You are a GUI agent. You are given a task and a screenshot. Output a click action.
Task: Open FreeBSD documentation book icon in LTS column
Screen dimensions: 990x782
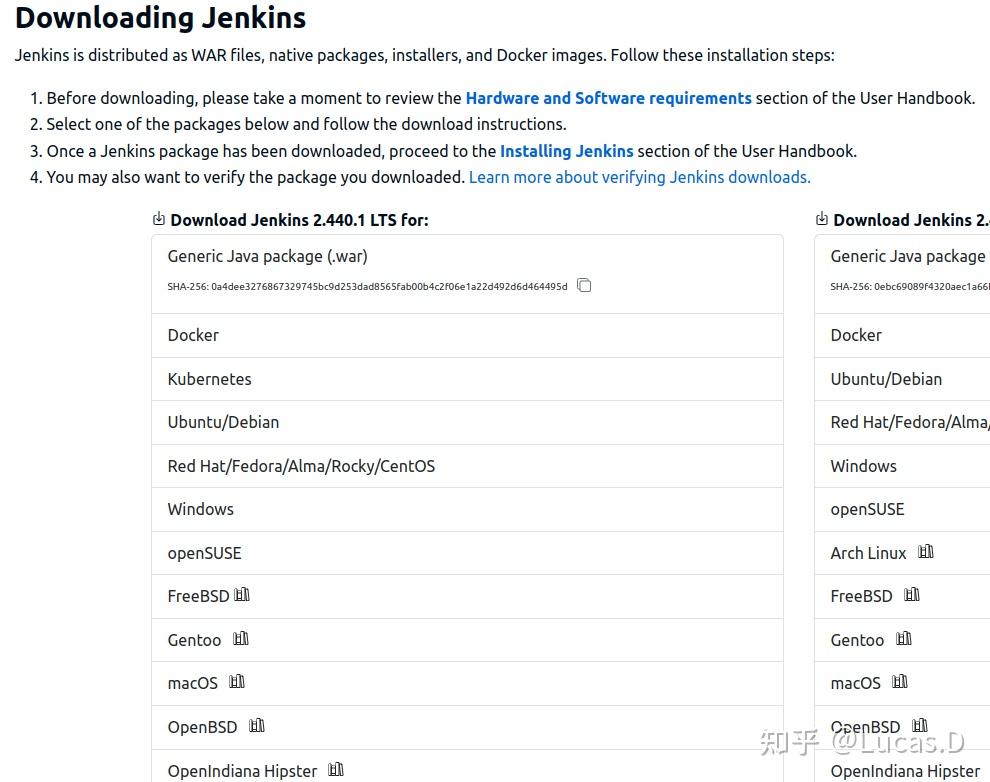pos(241,593)
